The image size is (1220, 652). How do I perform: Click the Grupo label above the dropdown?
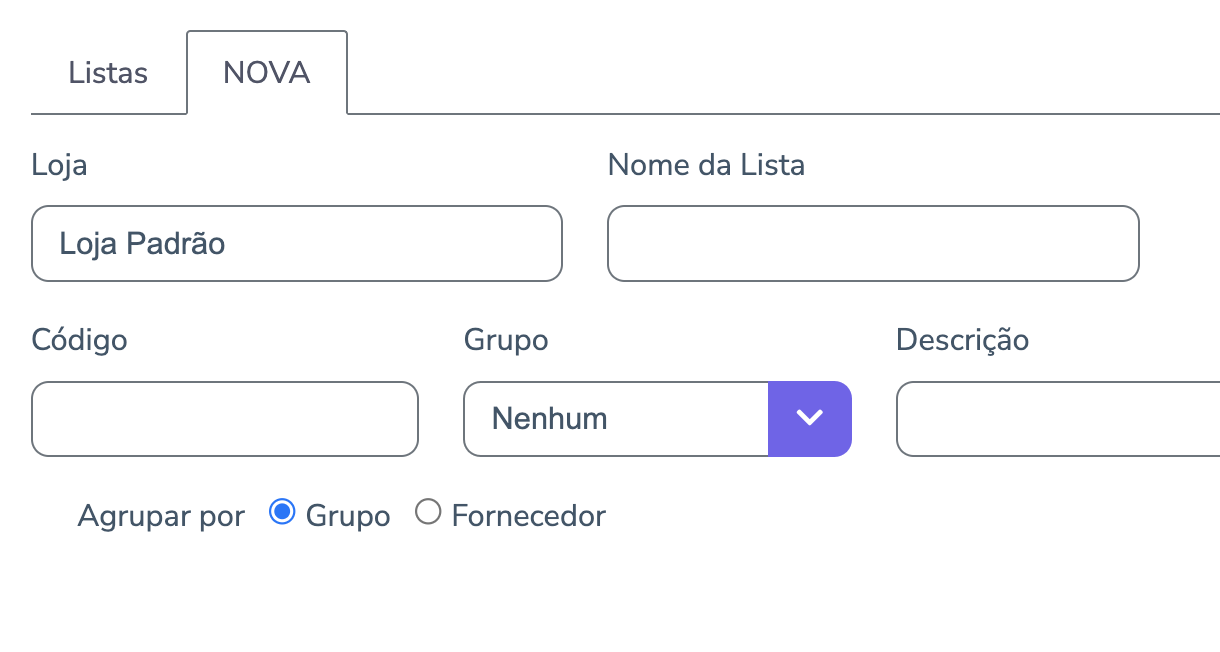[506, 340]
